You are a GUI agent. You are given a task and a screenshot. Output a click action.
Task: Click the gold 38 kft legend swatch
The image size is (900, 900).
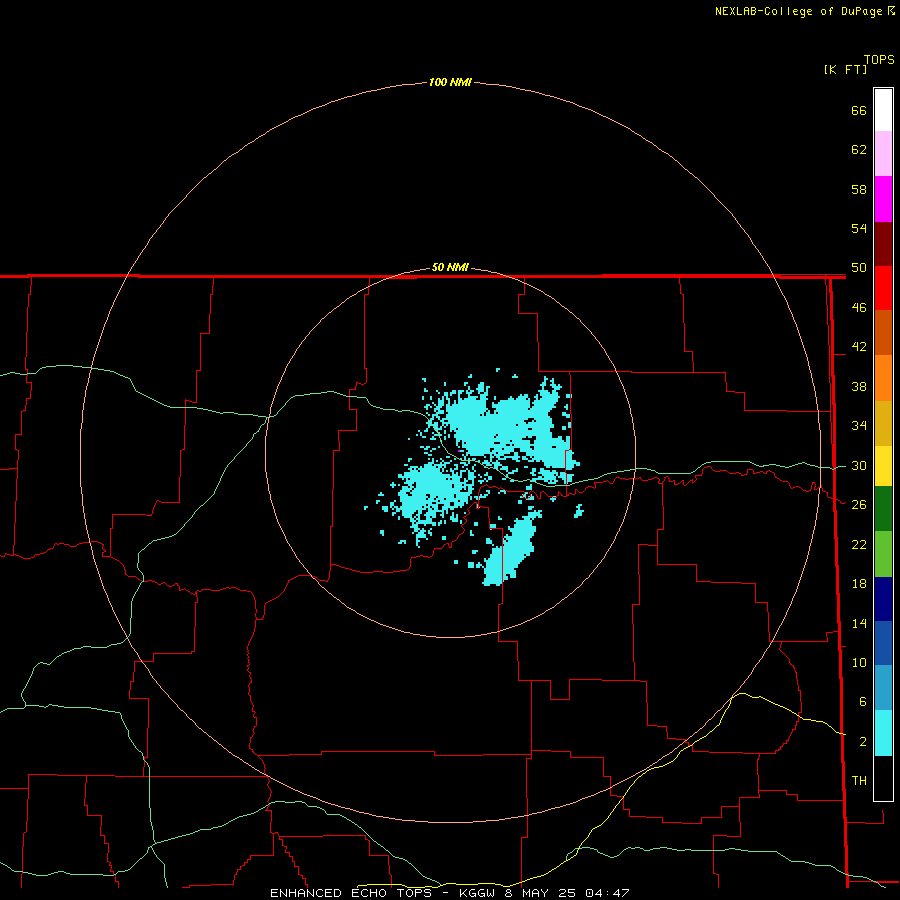[x=883, y=423]
